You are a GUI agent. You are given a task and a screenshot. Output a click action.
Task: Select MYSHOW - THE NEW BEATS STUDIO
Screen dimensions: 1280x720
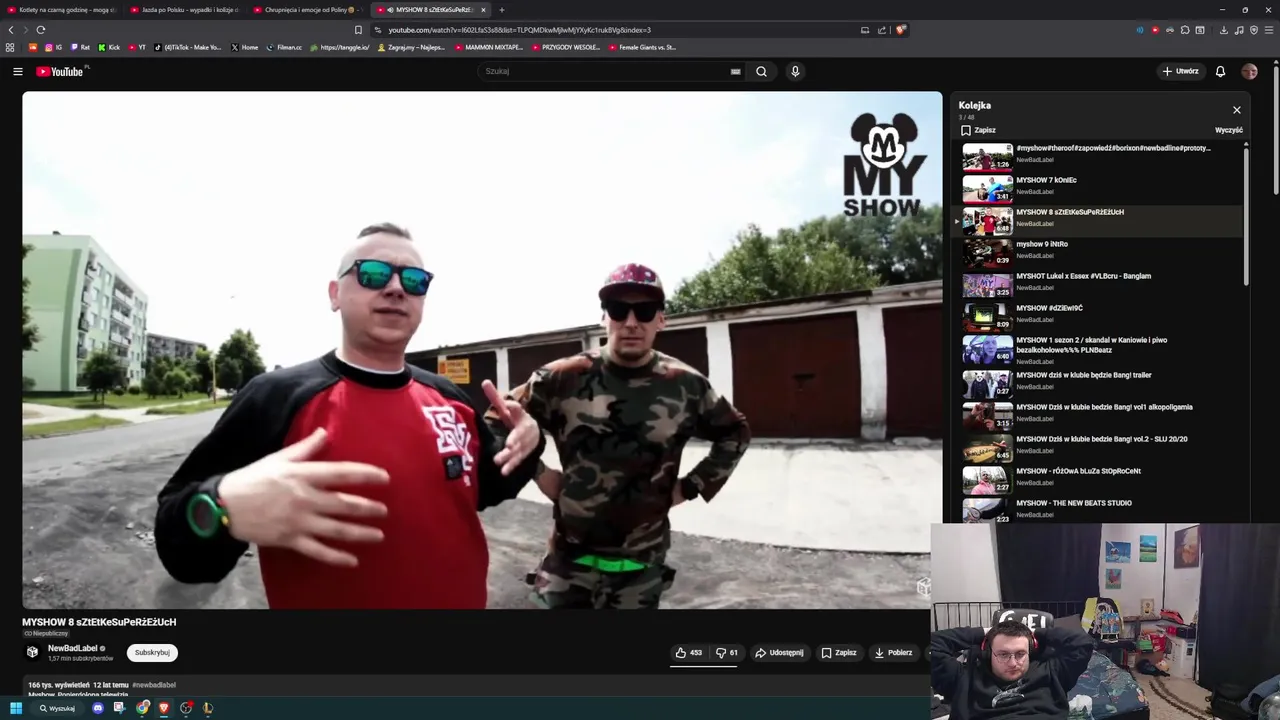1100,508
